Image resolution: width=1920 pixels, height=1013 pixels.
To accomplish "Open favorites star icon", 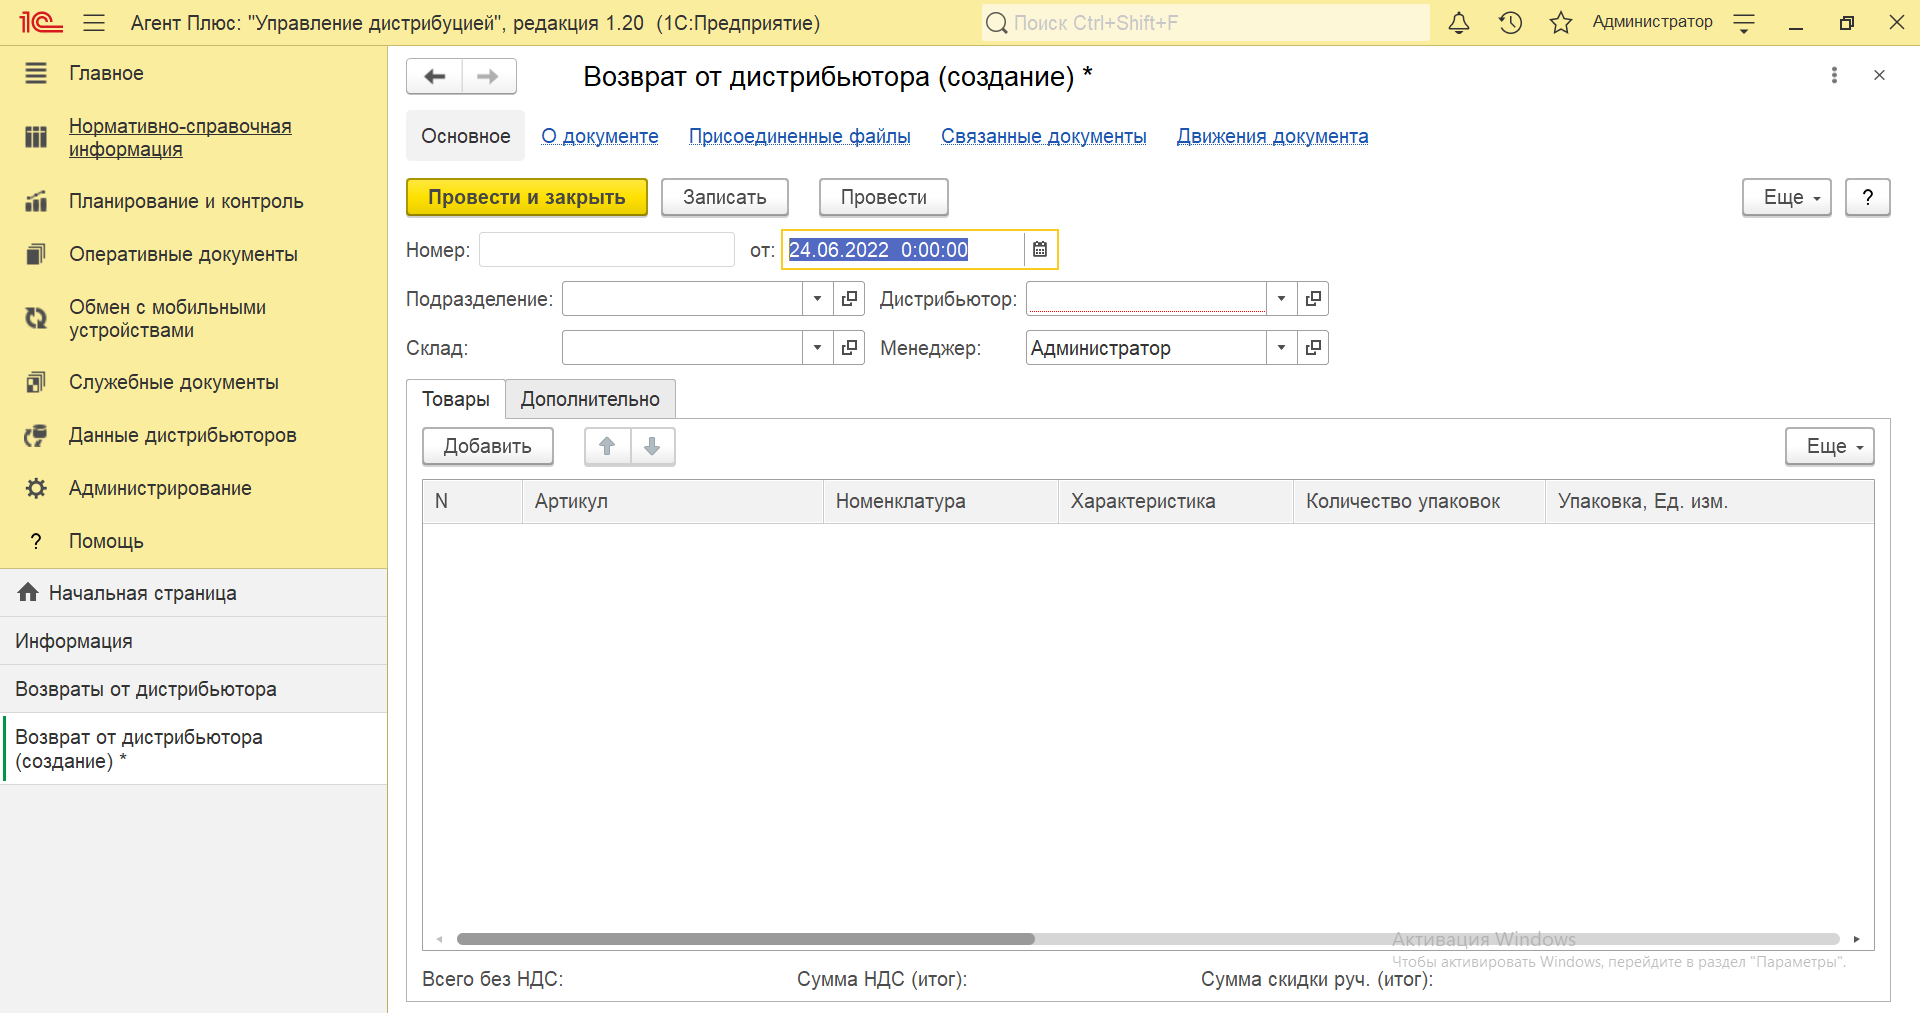I will pyautogui.click(x=1561, y=22).
